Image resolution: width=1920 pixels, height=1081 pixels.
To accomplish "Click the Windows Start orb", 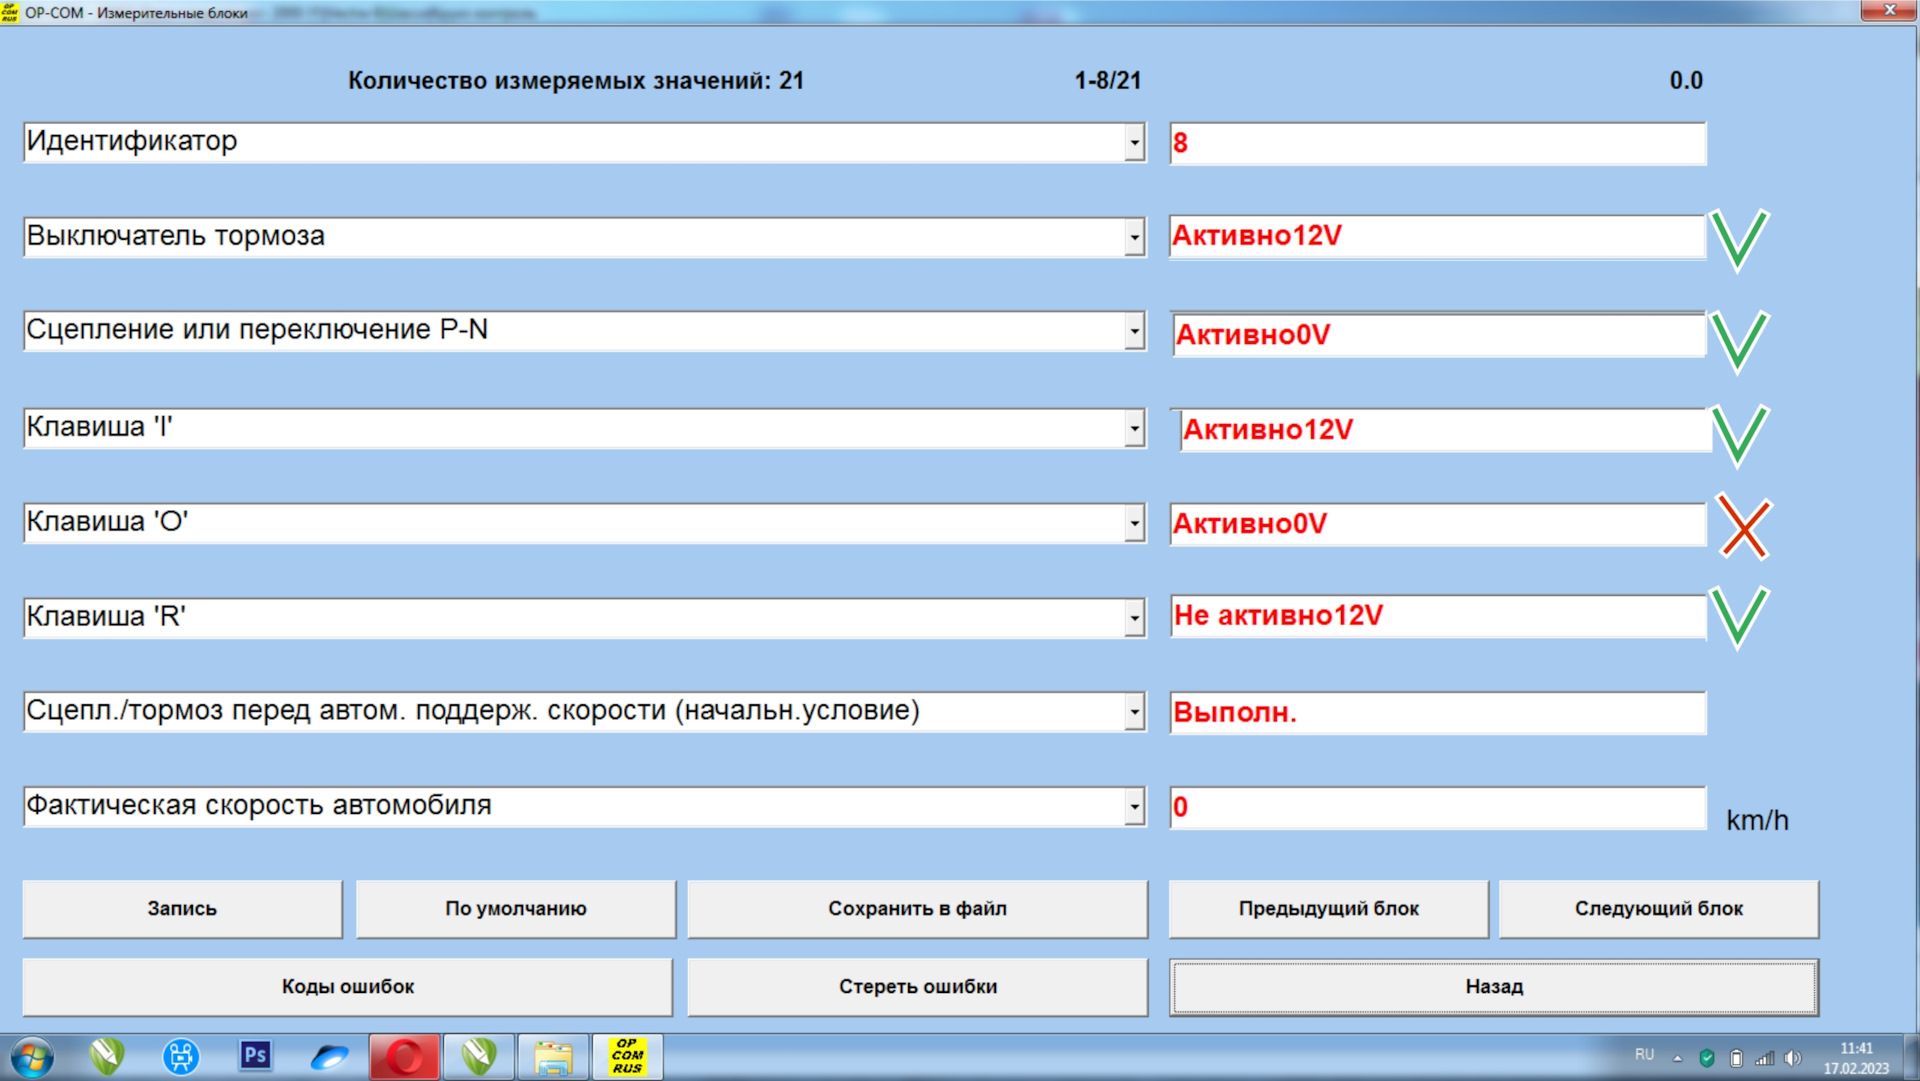I will 32,1056.
